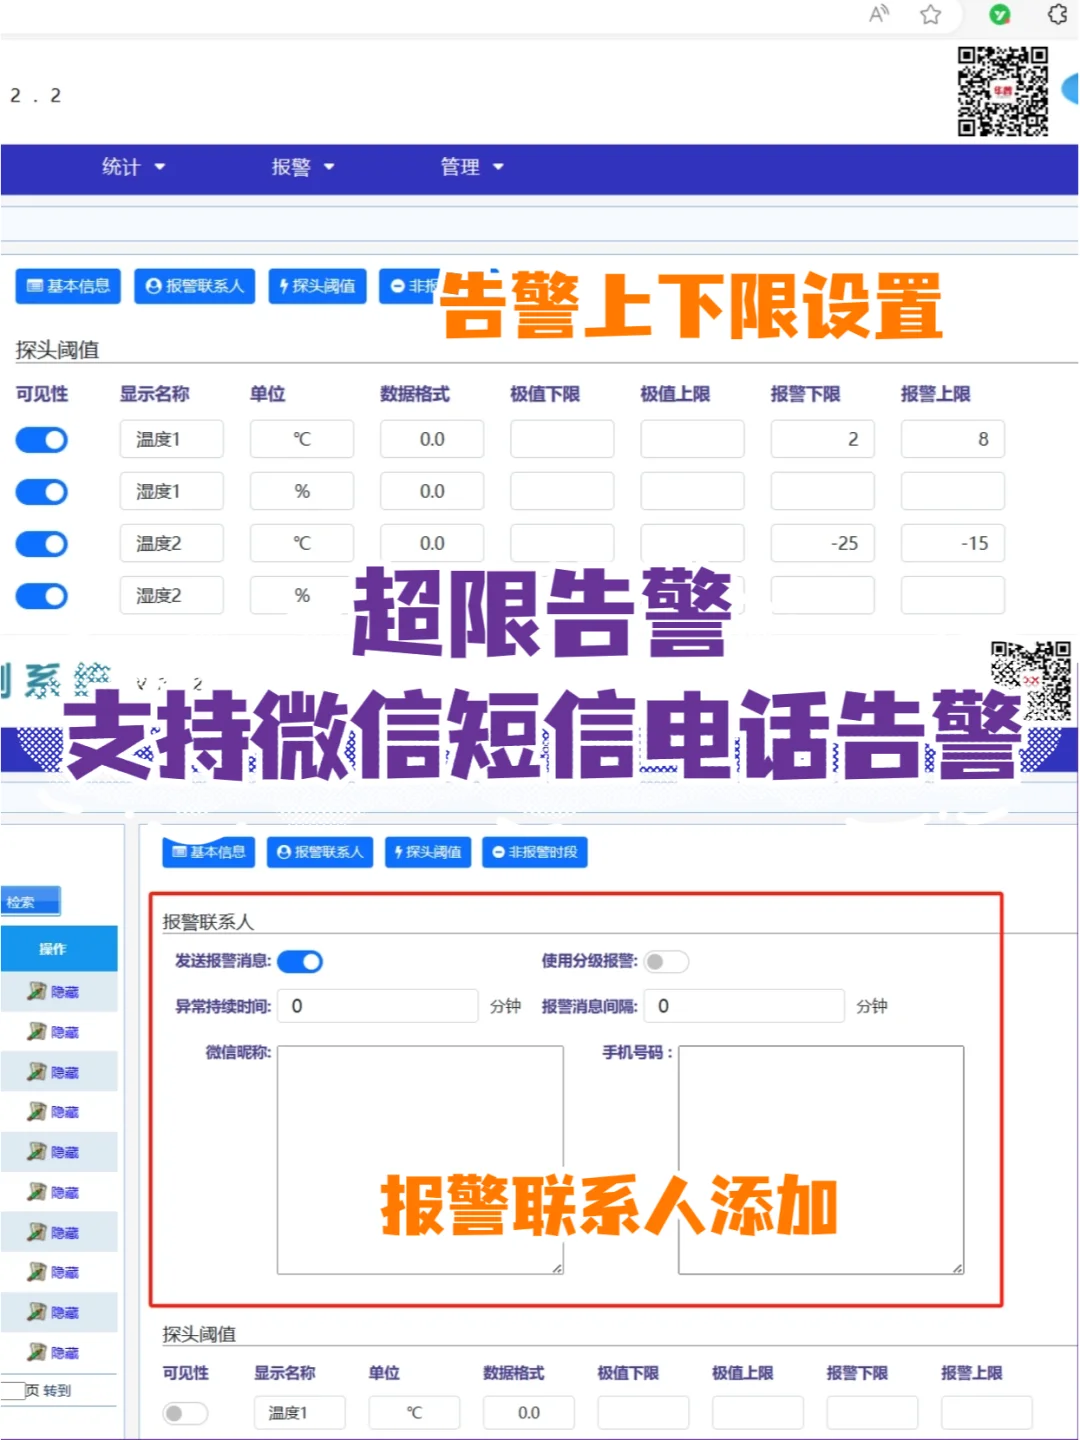Click the browser favorites star icon

(930, 15)
